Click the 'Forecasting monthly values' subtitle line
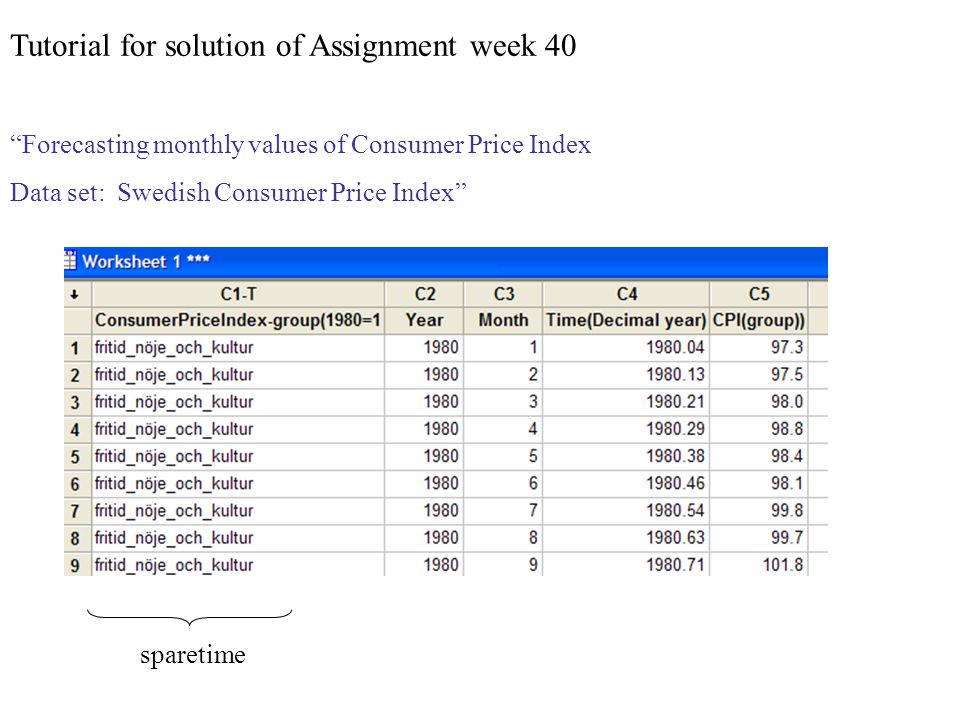This screenshot has width=960, height=720. [300, 145]
